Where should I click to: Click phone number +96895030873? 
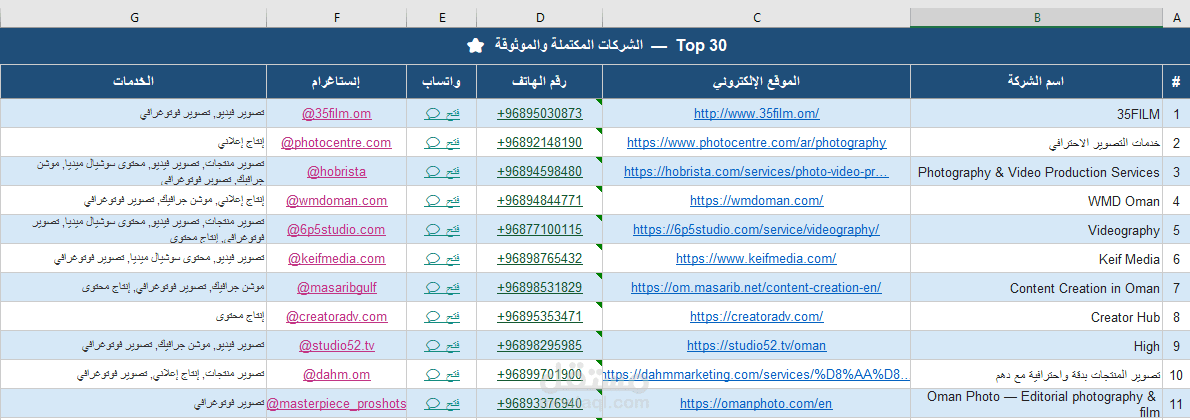(540, 114)
